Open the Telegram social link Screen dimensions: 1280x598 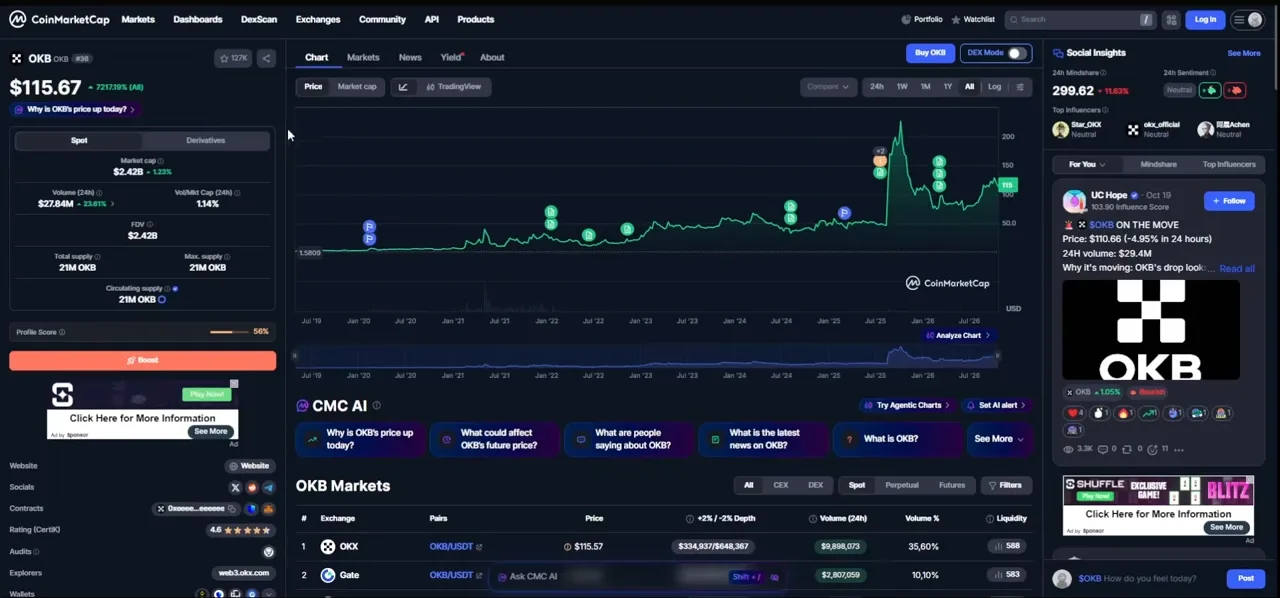[x=268, y=487]
